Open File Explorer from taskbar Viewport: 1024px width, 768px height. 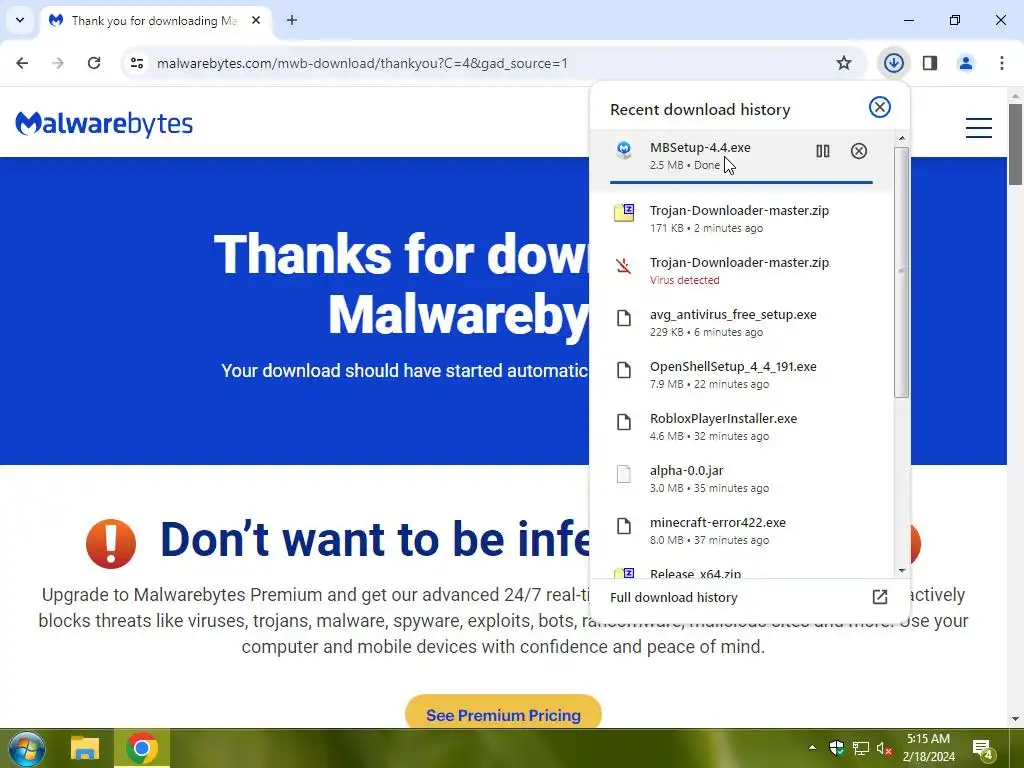click(85, 748)
